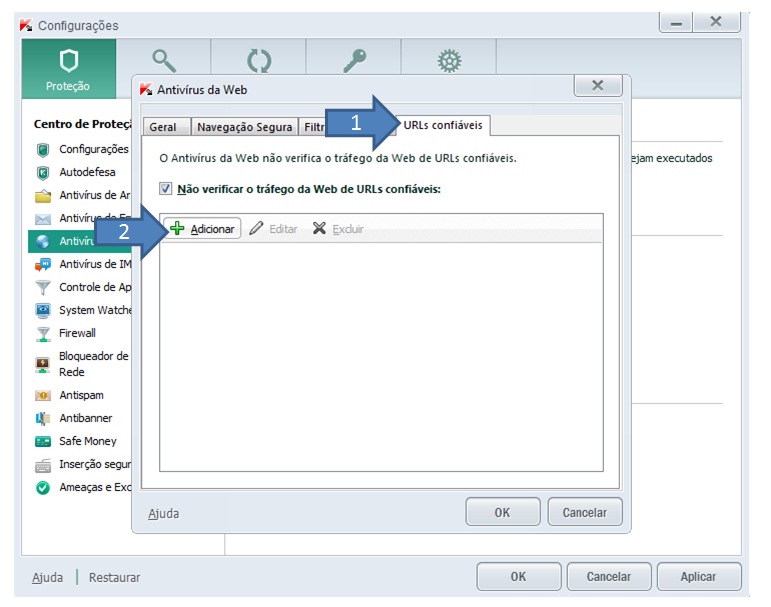Select Configurações in the protection list

[94, 149]
